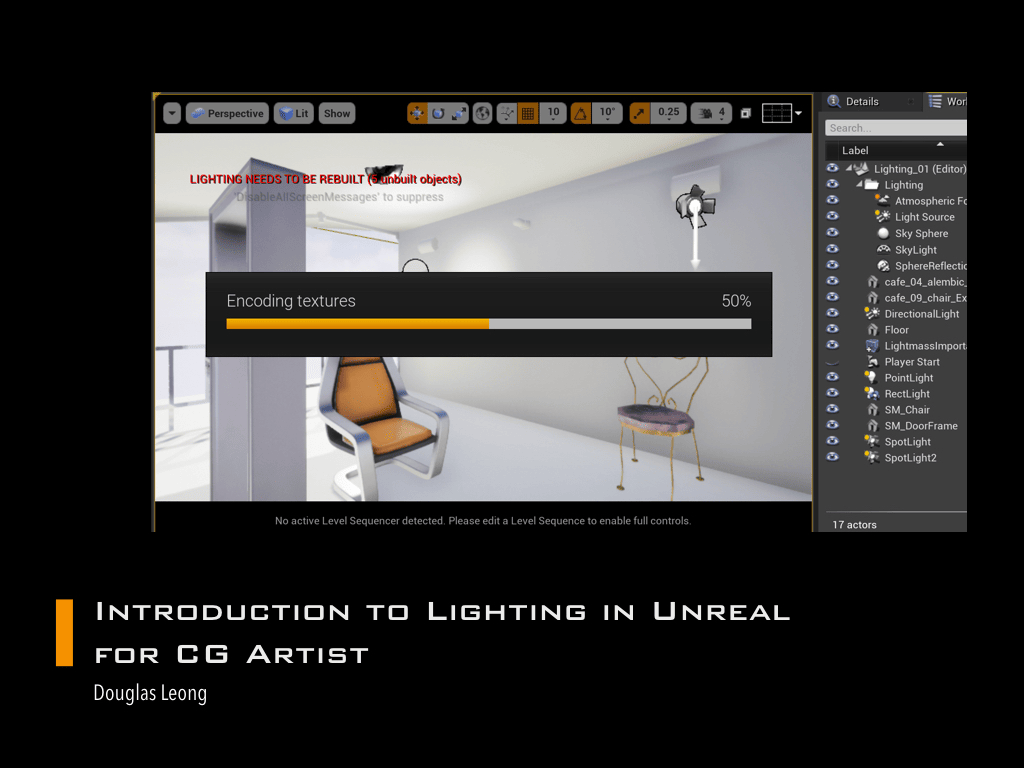1024x768 pixels.
Task: Toggle visibility of SkyLight
Action: tap(832, 249)
